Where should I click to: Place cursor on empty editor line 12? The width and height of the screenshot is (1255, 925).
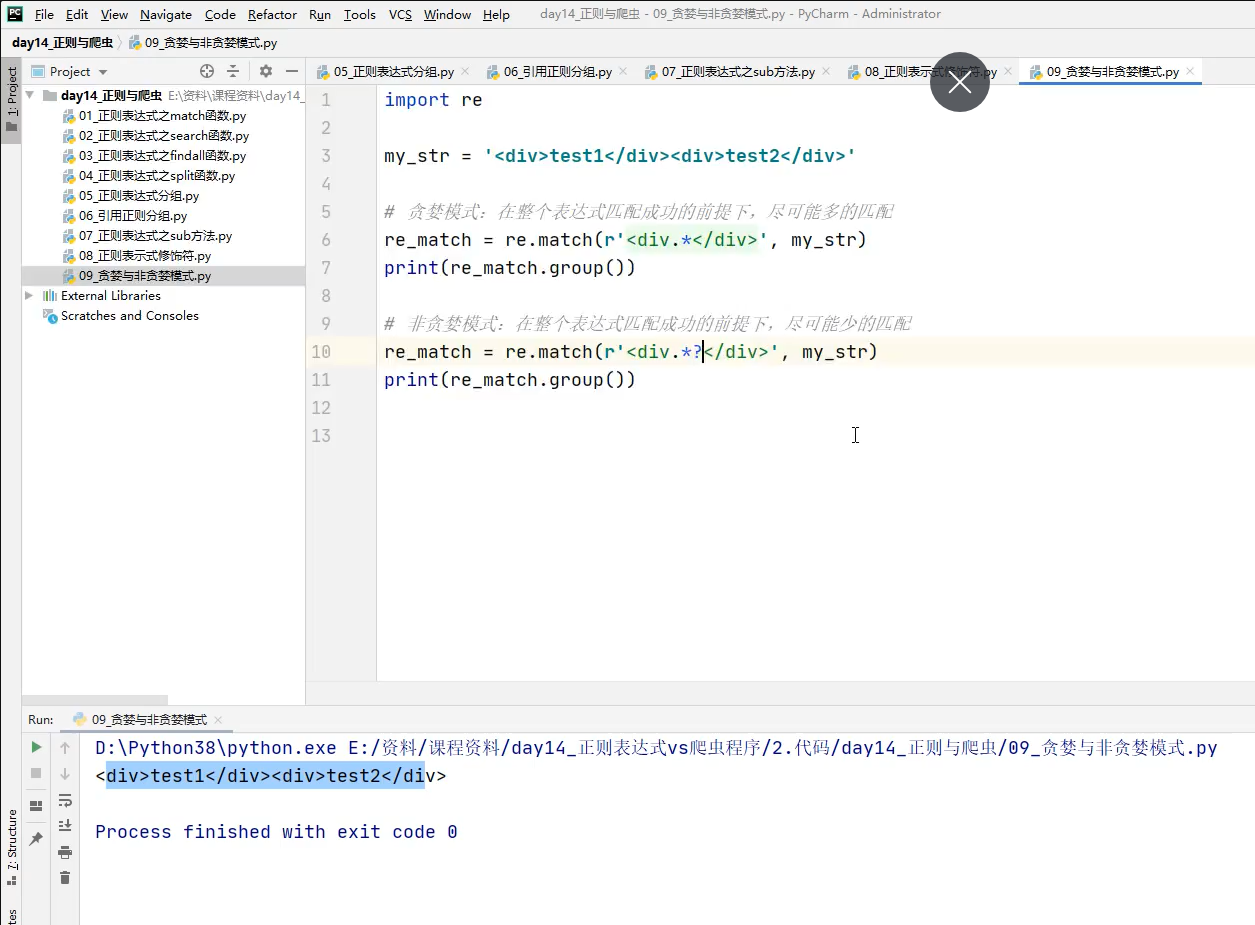pyautogui.click(x=815, y=408)
